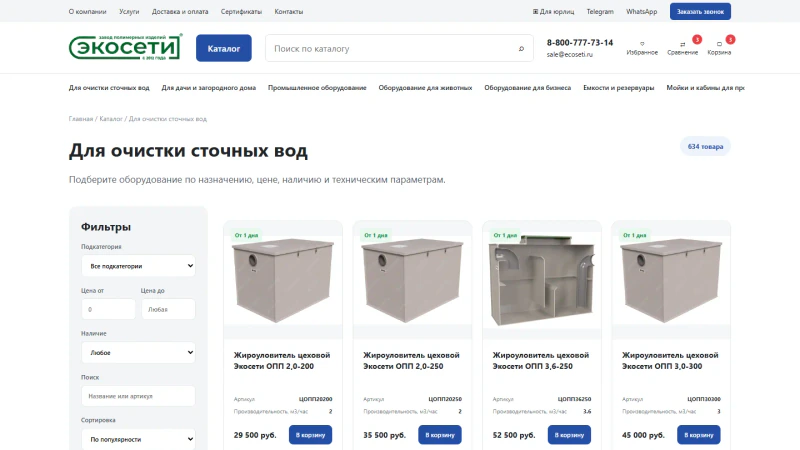
Task: Open title Жироуловитель цеховой Экосети ОПП 3,0-300
Action: (x=670, y=361)
